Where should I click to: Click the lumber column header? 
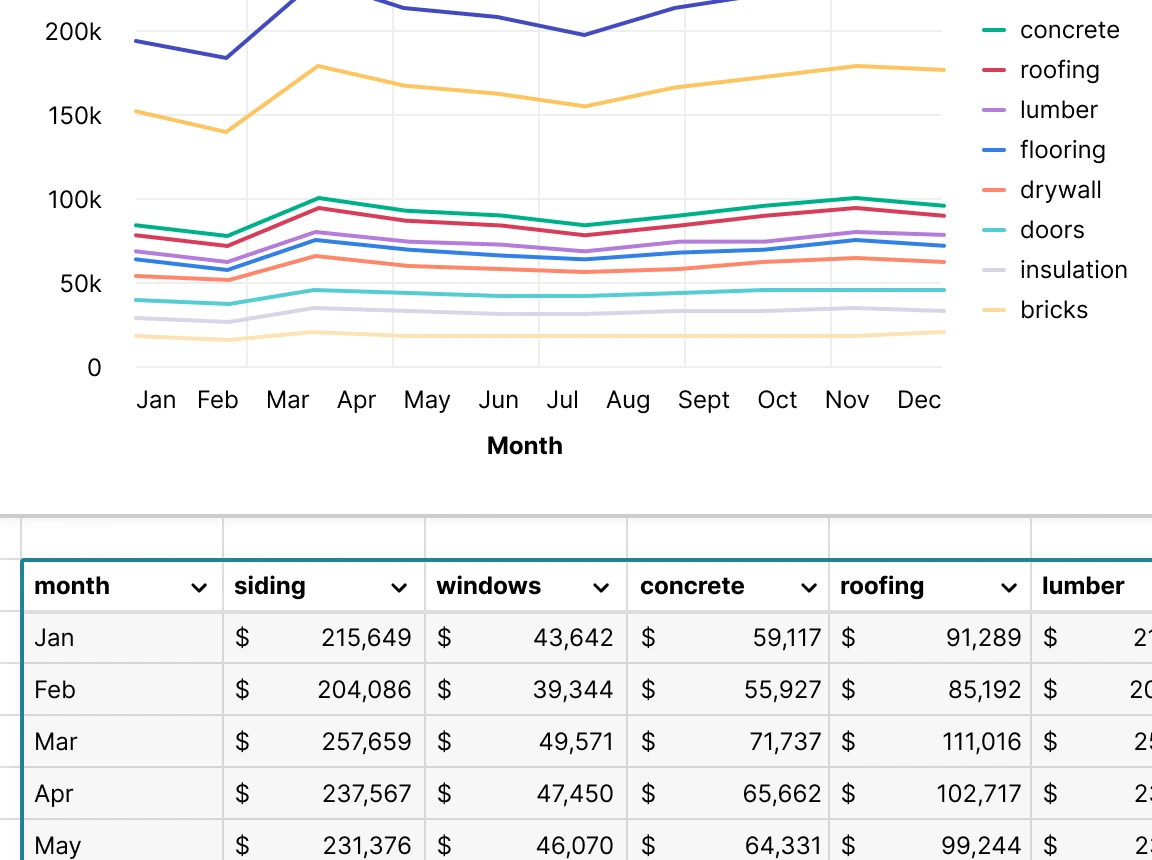click(x=1083, y=587)
